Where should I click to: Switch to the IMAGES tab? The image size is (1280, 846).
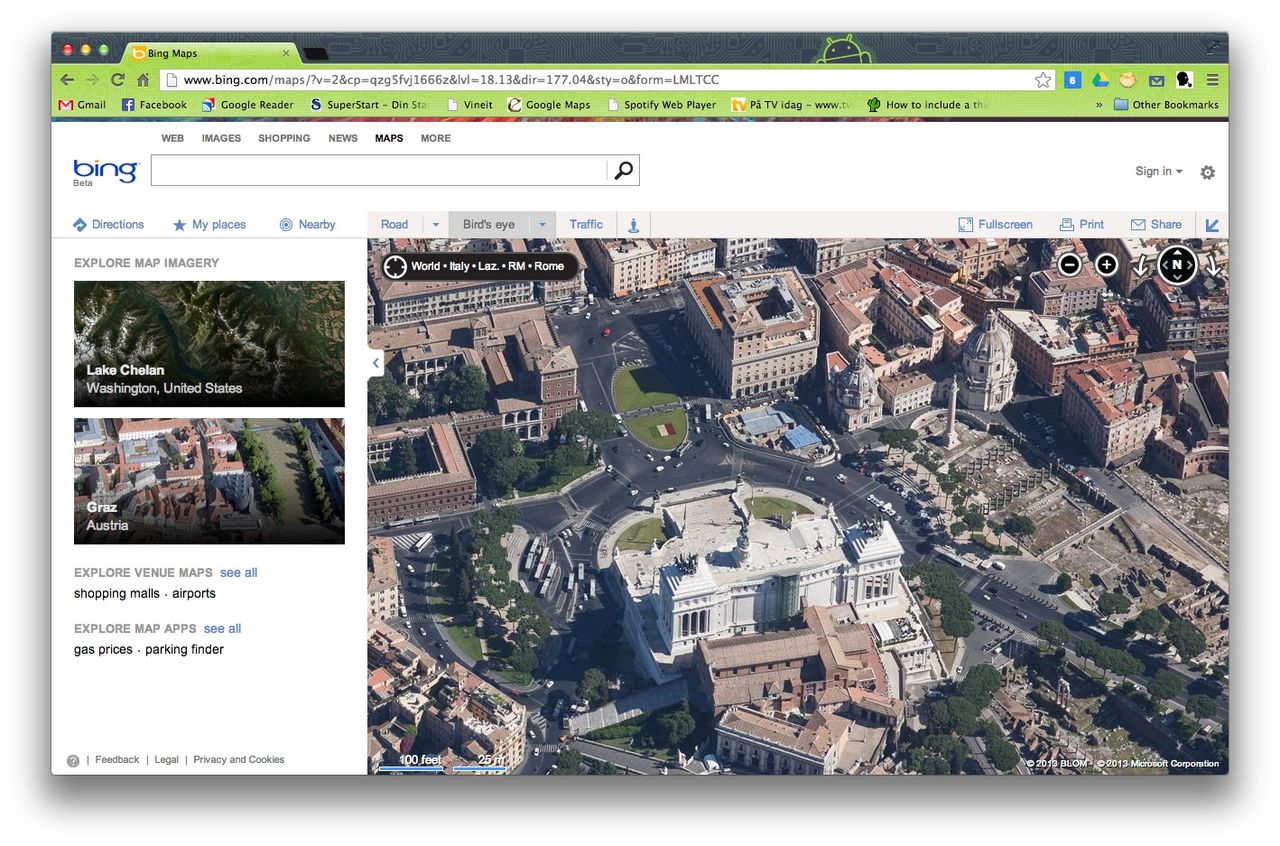pos(220,138)
